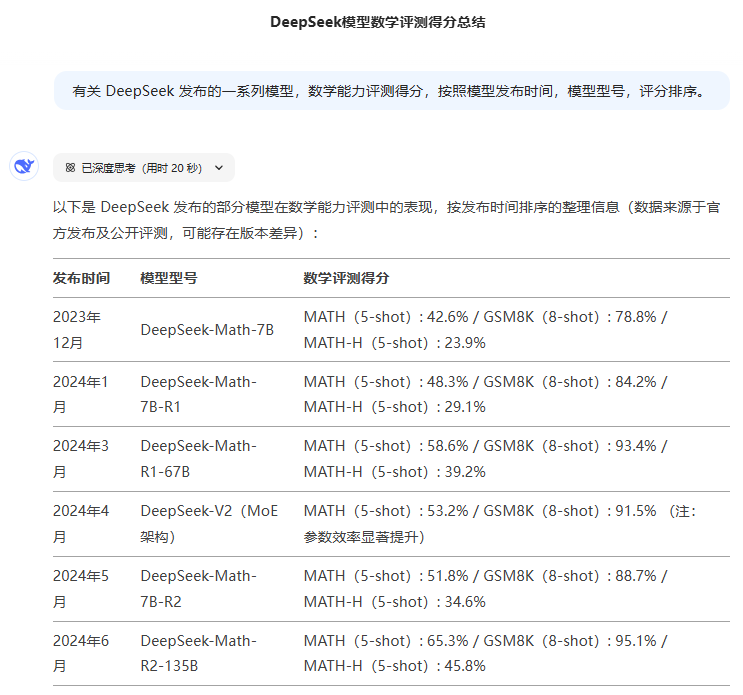Viewport: 743px width, 695px height.
Task: Click the DeepSeek-Math-7B-R2 model cell
Action: click(198, 589)
